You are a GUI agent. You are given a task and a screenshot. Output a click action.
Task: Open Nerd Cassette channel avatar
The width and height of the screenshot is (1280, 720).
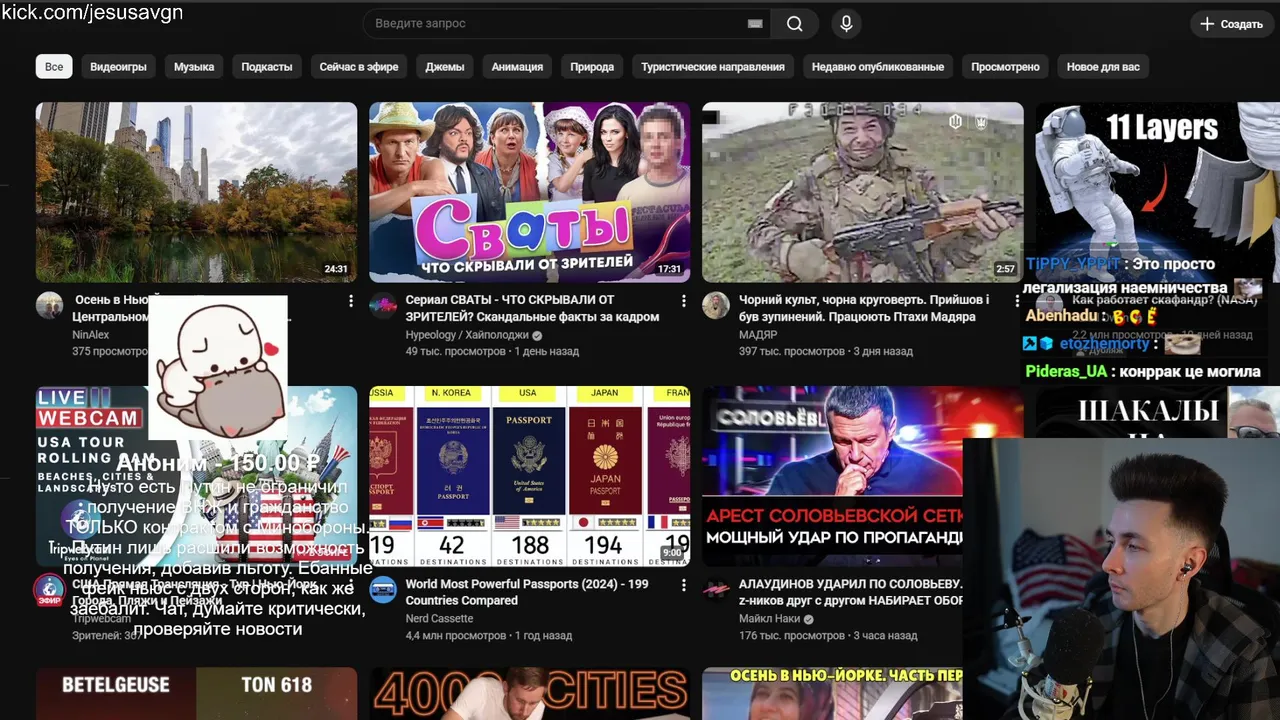click(x=383, y=589)
